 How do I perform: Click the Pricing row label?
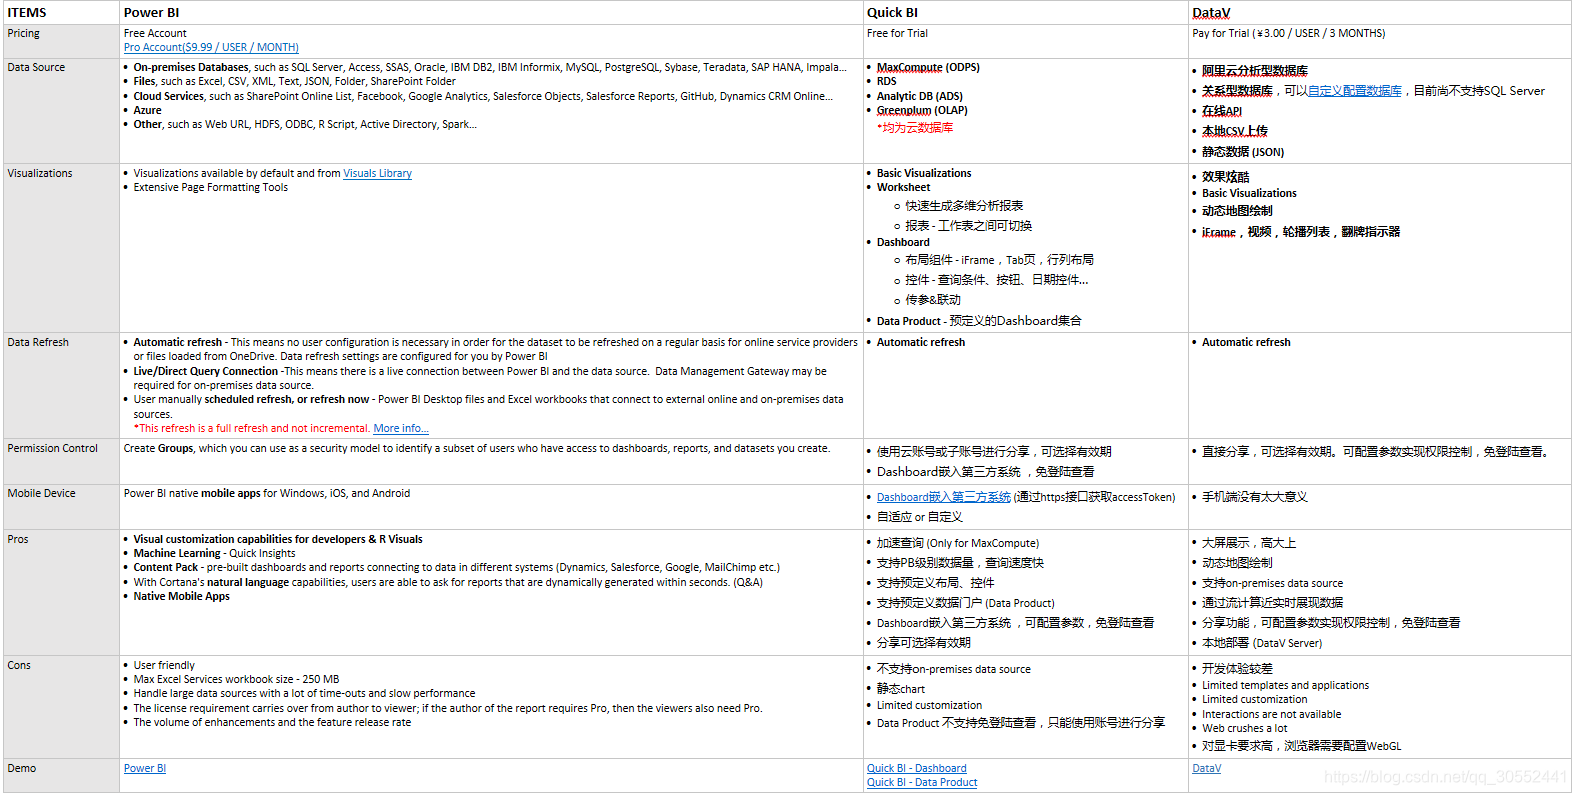point(24,33)
